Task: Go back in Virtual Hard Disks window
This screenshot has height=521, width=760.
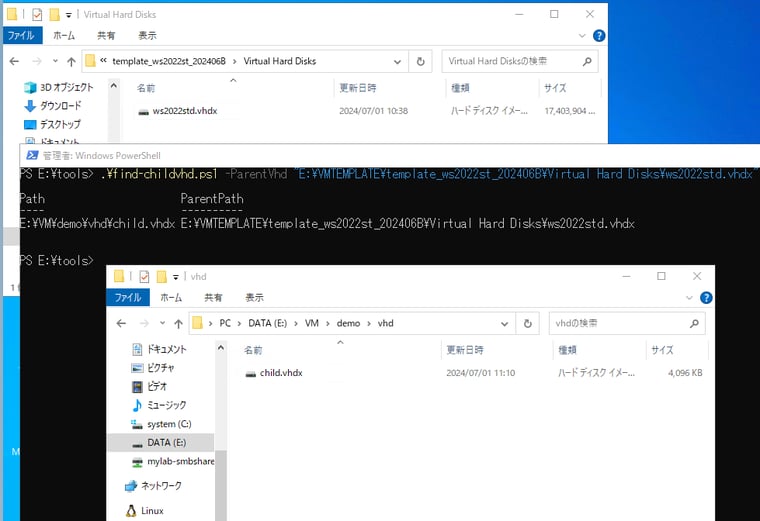Action: [x=14, y=62]
